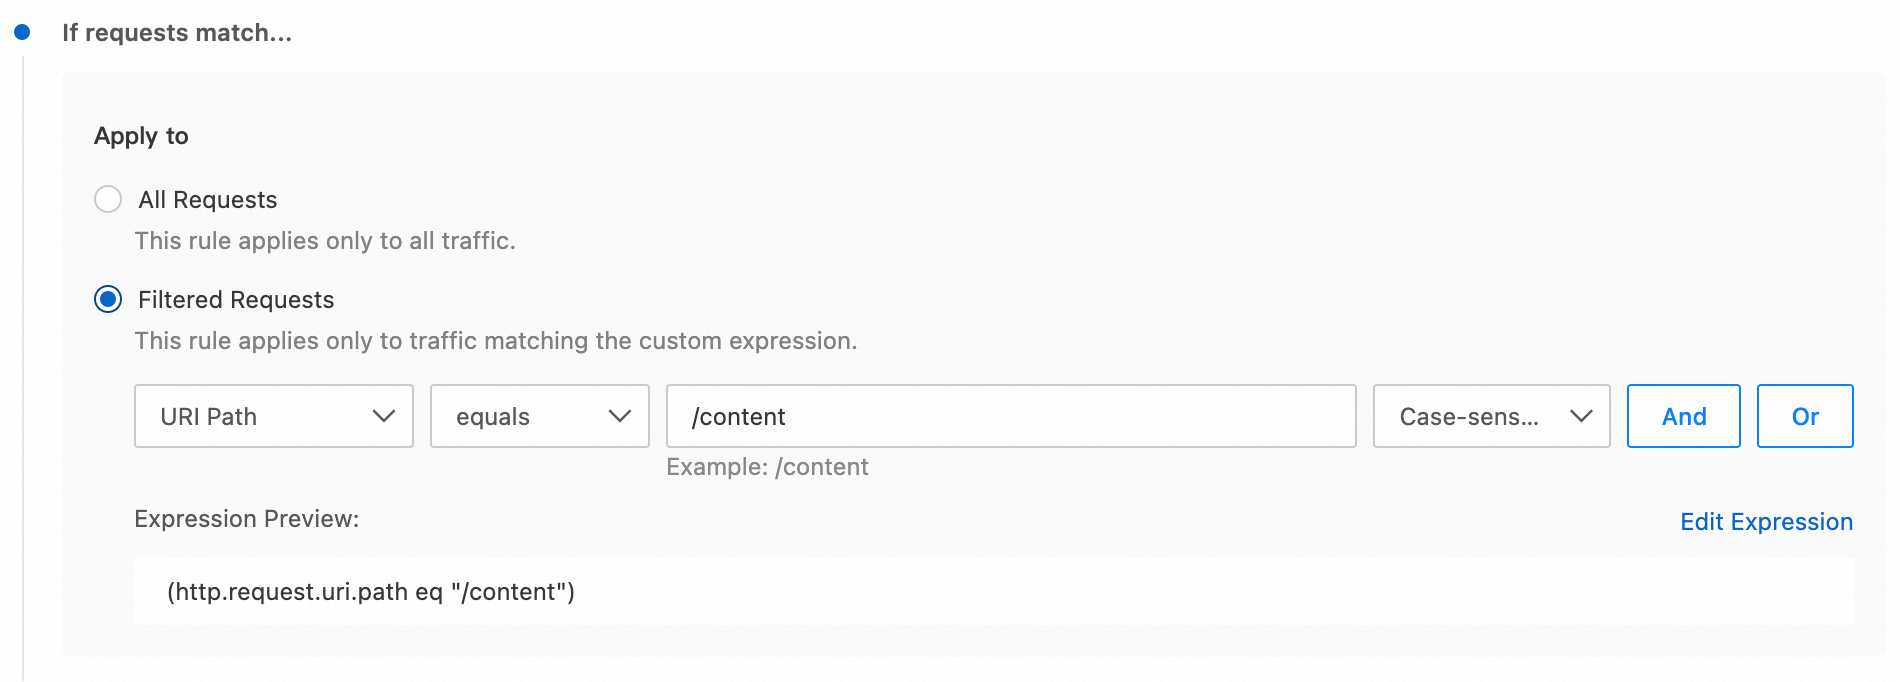Click the "Example: /content" hint text

[x=767, y=467]
